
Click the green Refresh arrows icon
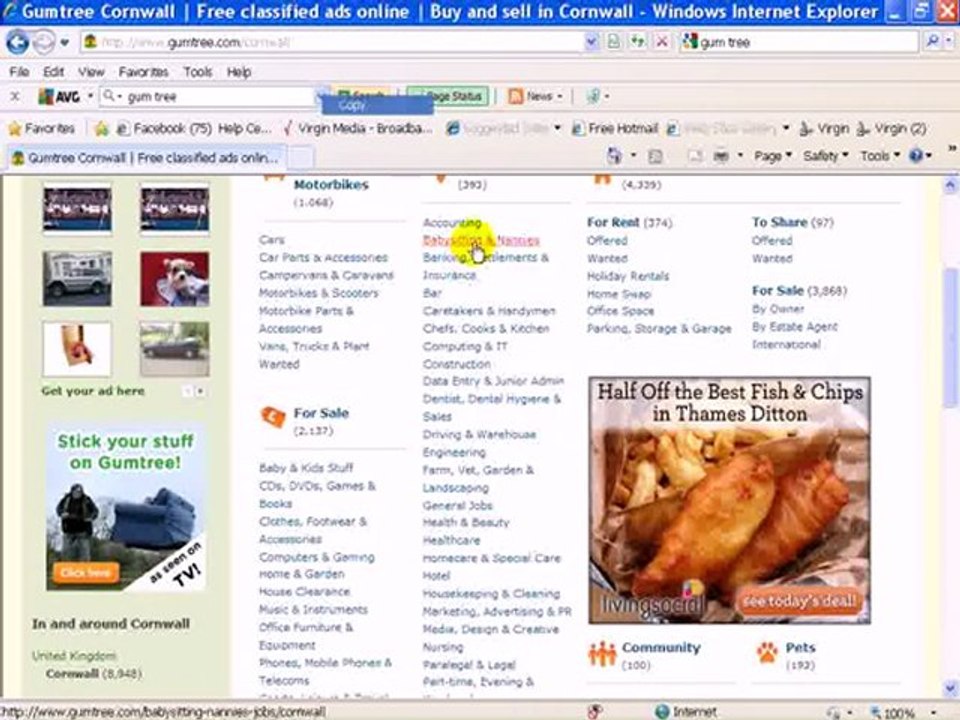pyautogui.click(x=638, y=42)
